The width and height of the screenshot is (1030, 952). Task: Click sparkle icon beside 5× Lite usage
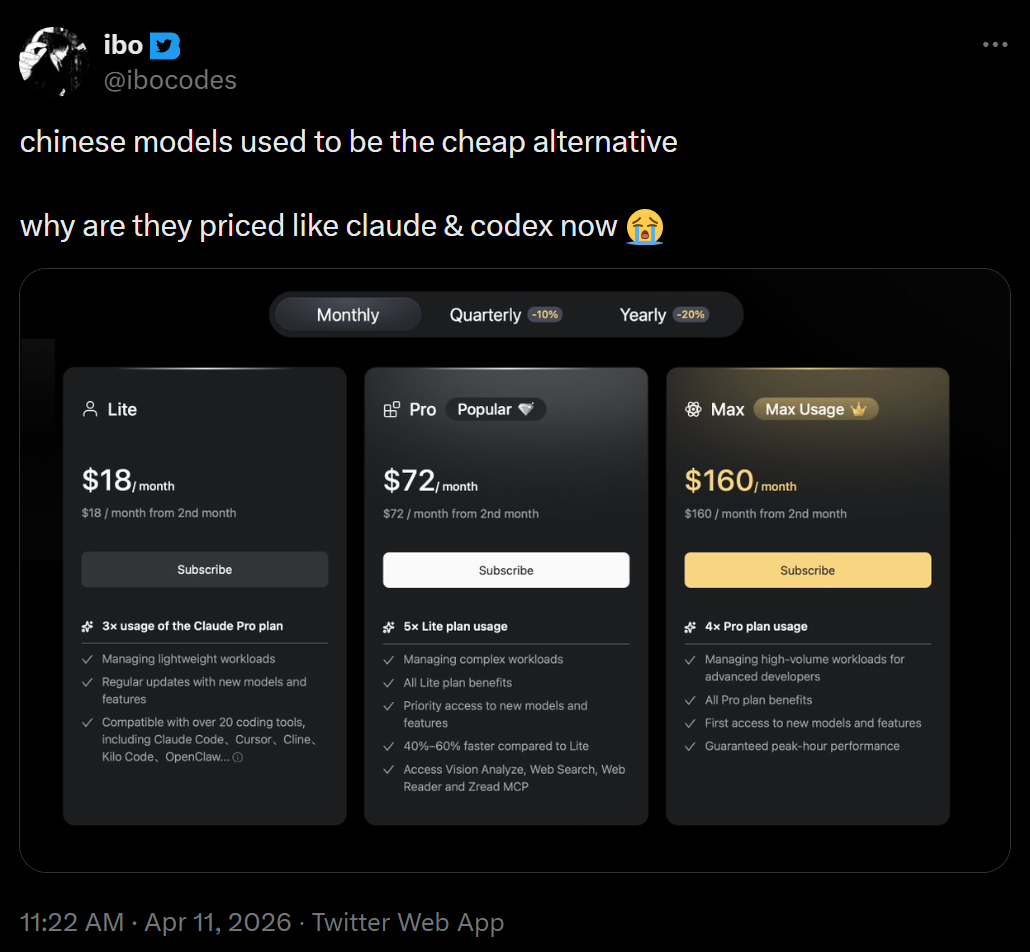tap(389, 627)
